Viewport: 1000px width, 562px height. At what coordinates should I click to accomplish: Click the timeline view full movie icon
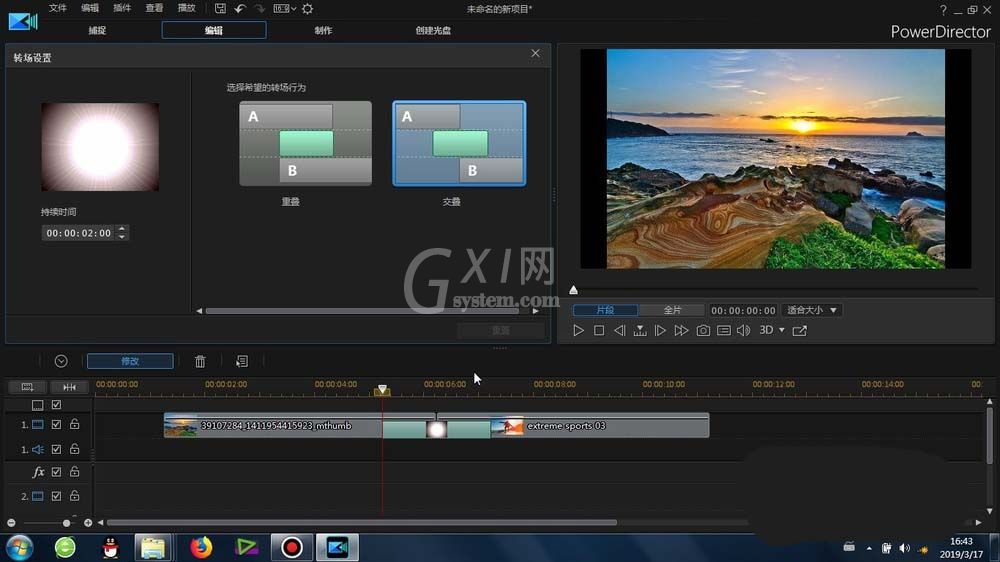tap(27, 387)
